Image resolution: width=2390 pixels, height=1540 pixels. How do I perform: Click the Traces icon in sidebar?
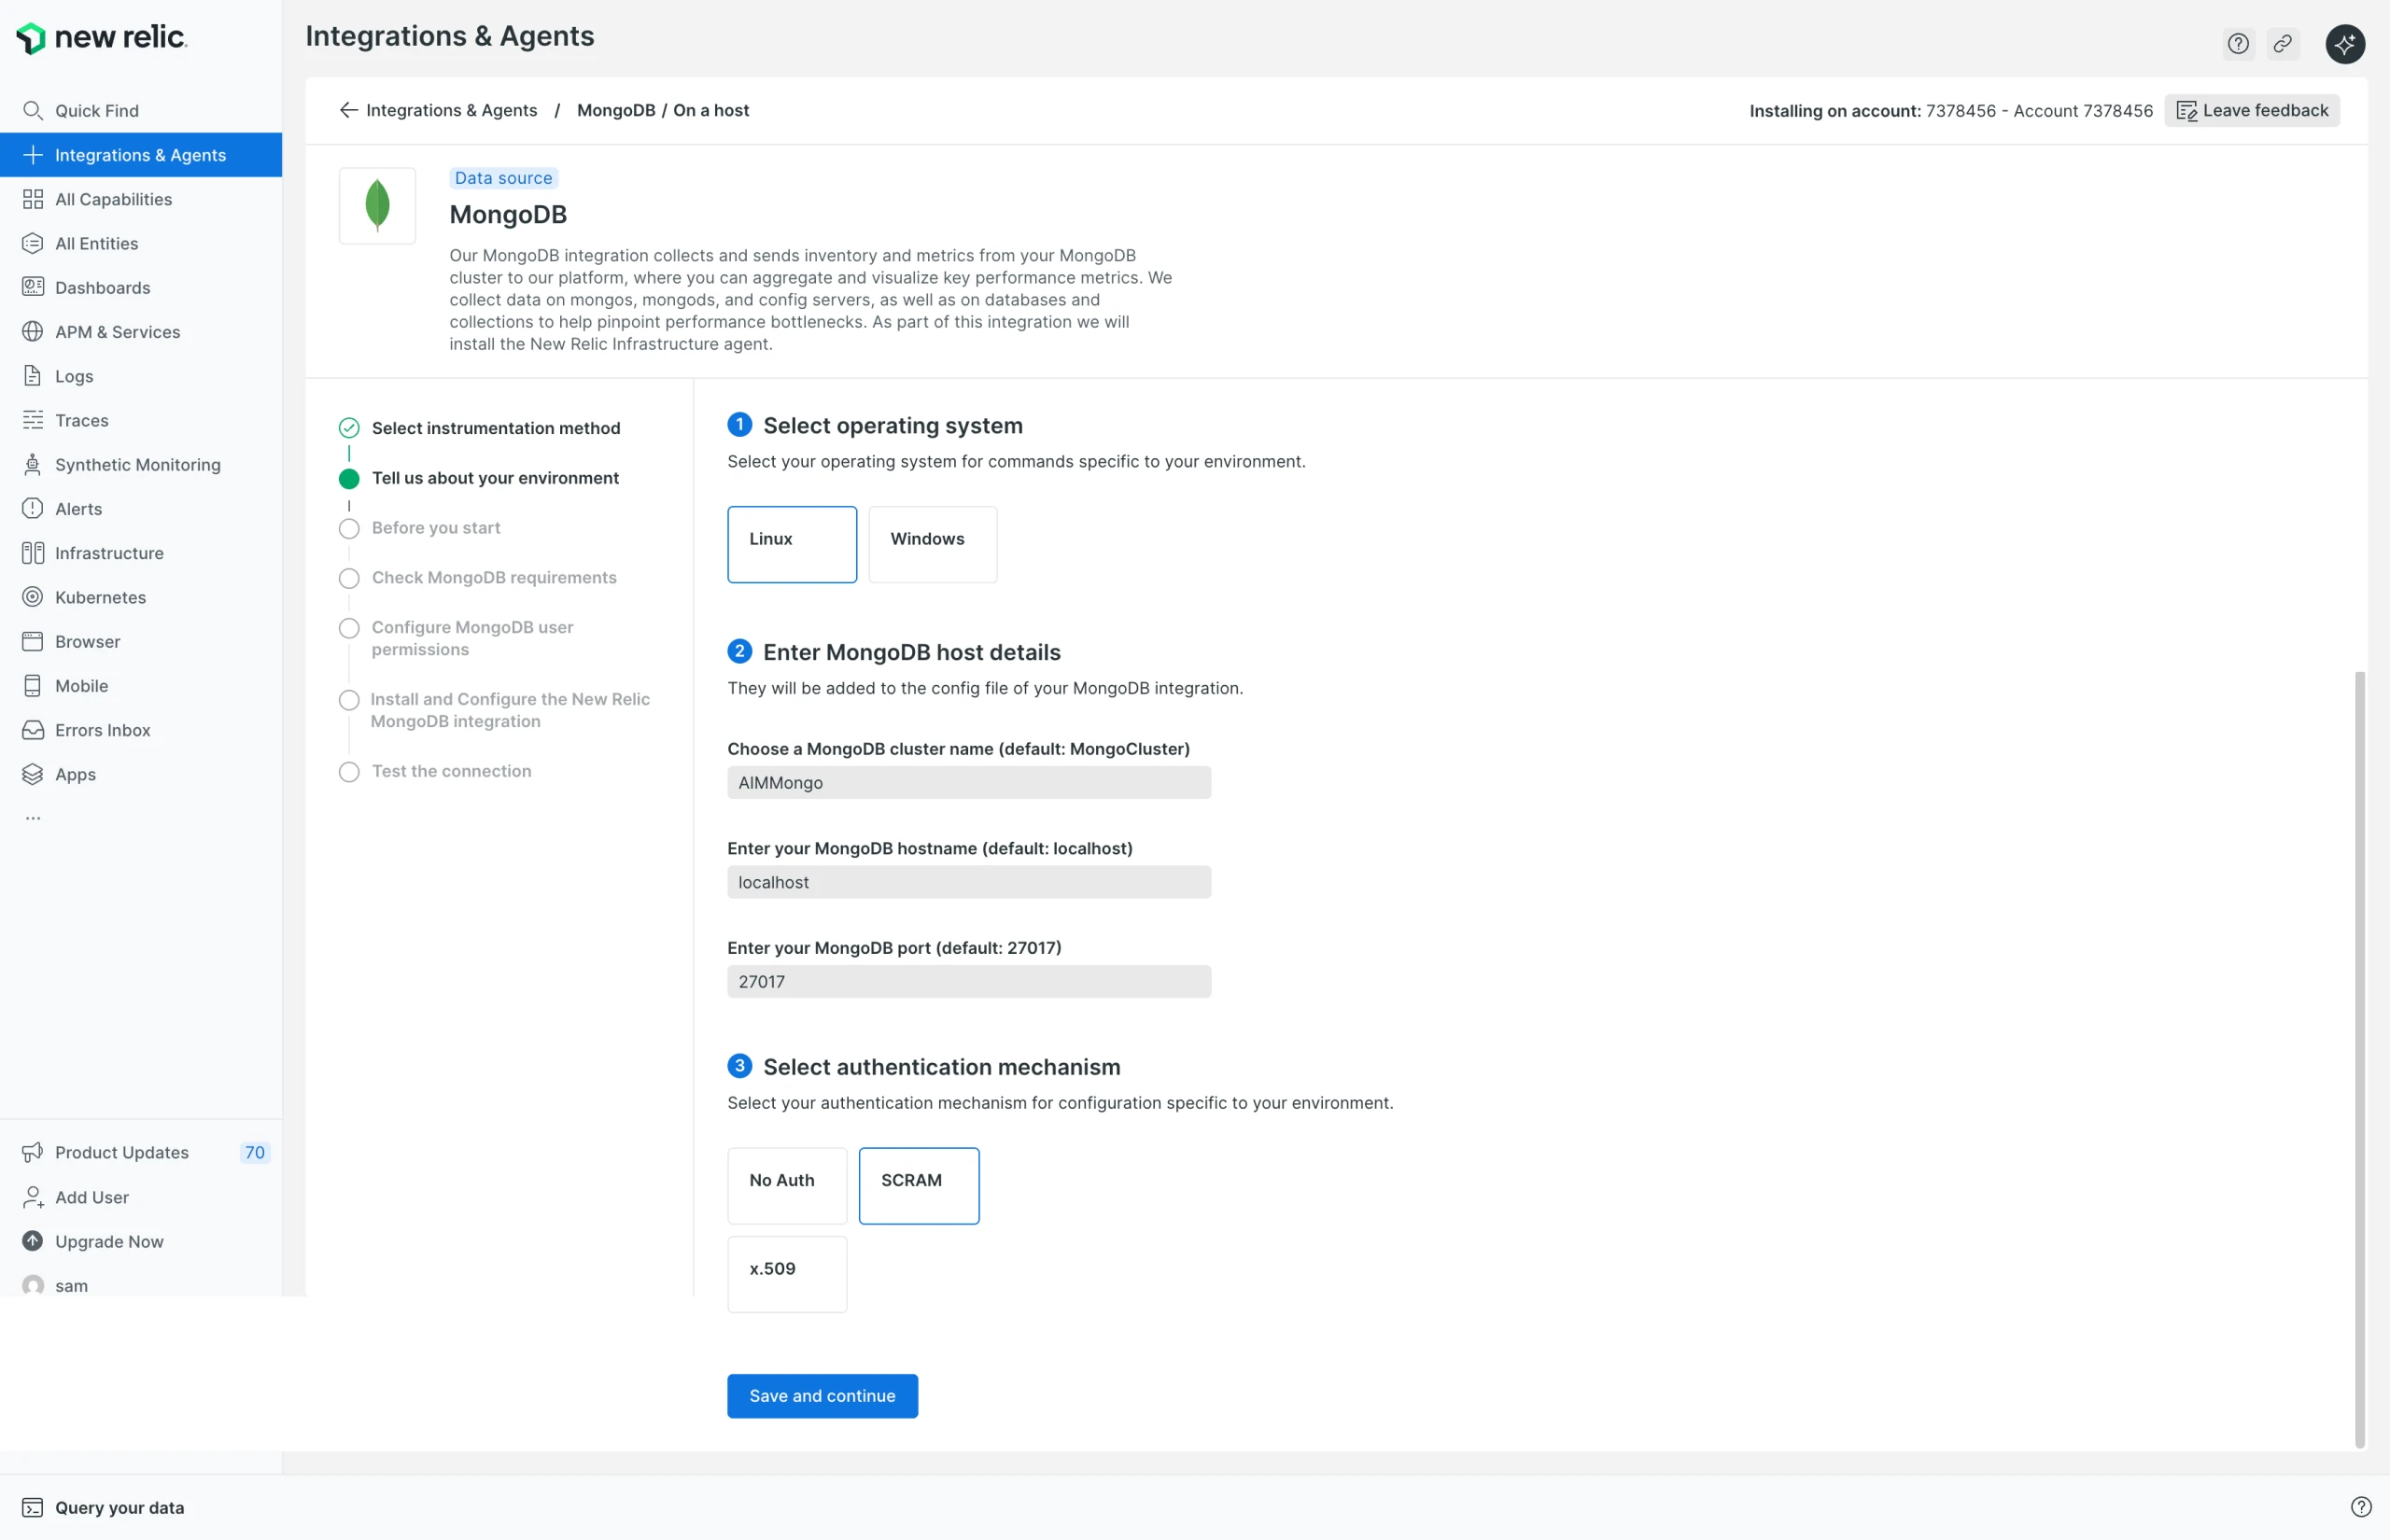click(33, 420)
